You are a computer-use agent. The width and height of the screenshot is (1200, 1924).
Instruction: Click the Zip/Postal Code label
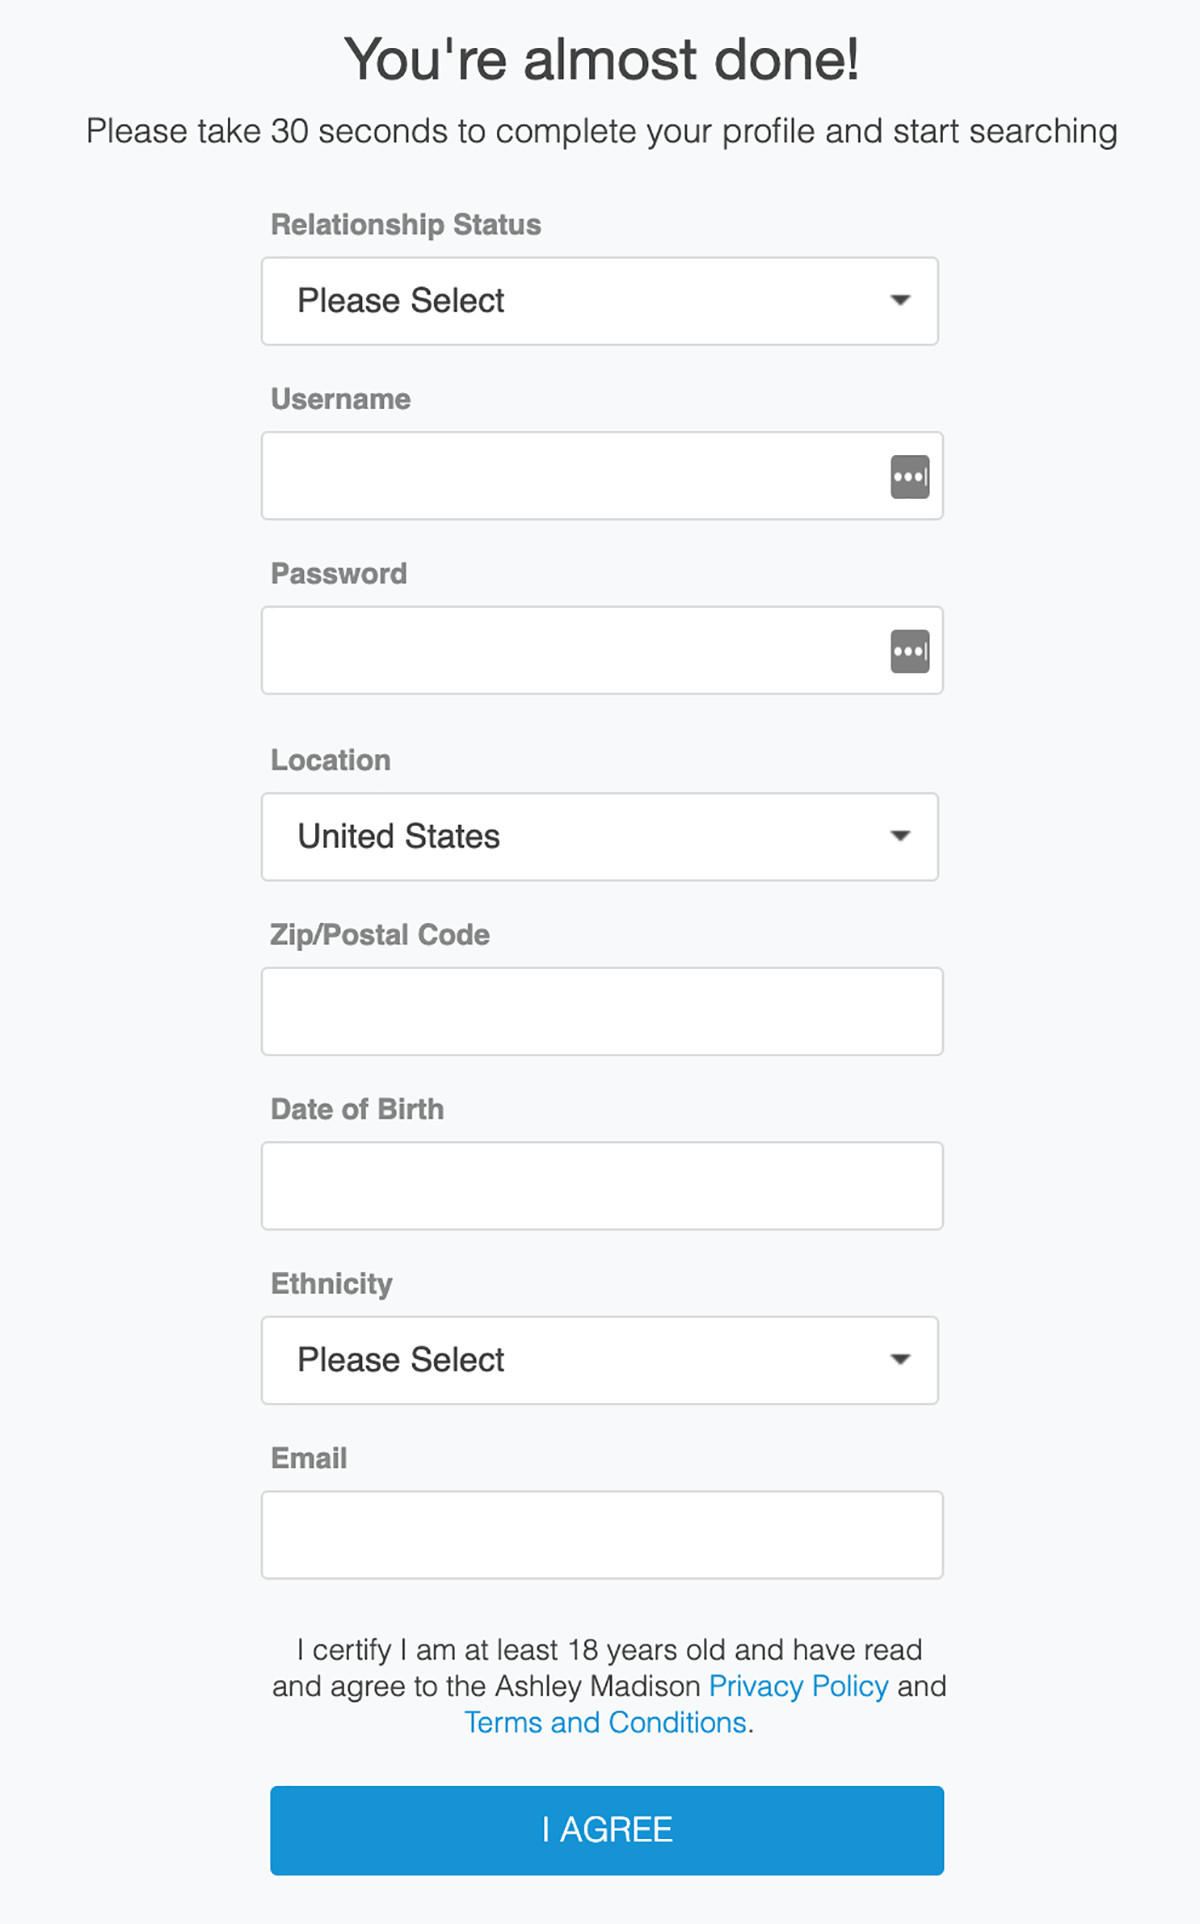(x=380, y=935)
